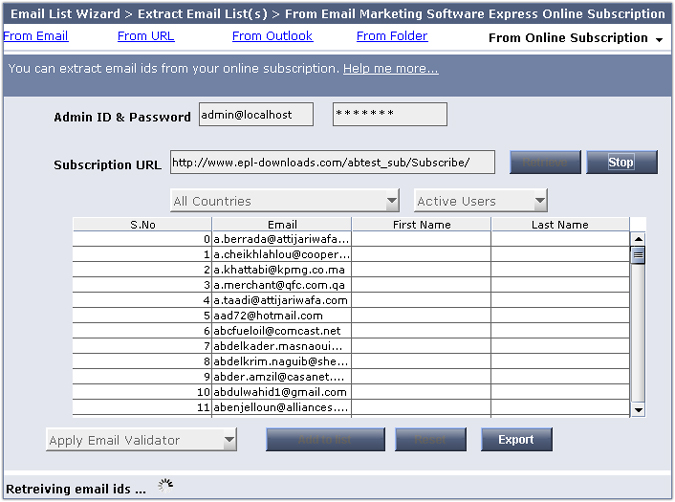Click the scroll down arrow of email list
Viewport: 675px width, 502px height.
[638, 409]
